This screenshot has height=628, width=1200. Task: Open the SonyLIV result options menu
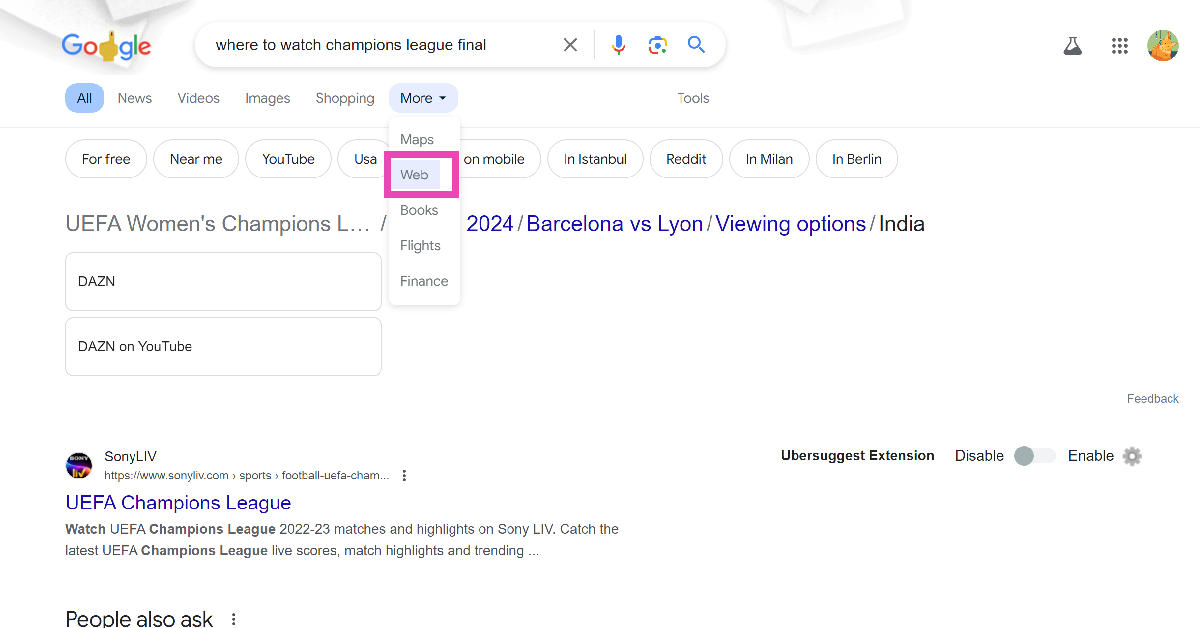pos(405,476)
